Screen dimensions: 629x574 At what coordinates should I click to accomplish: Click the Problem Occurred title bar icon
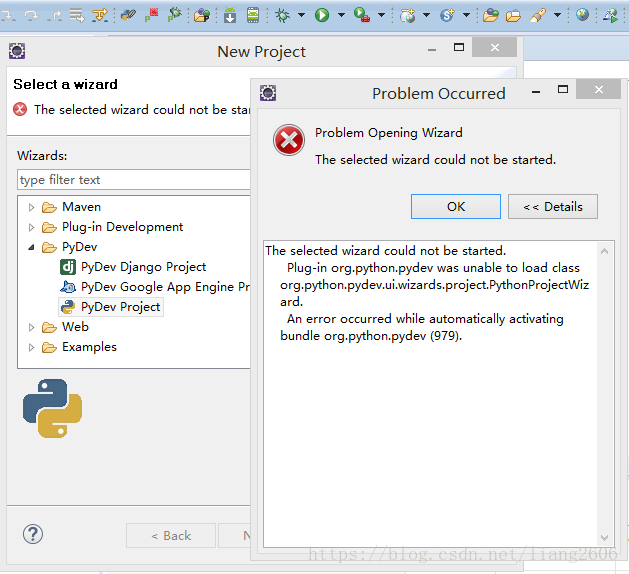268,93
